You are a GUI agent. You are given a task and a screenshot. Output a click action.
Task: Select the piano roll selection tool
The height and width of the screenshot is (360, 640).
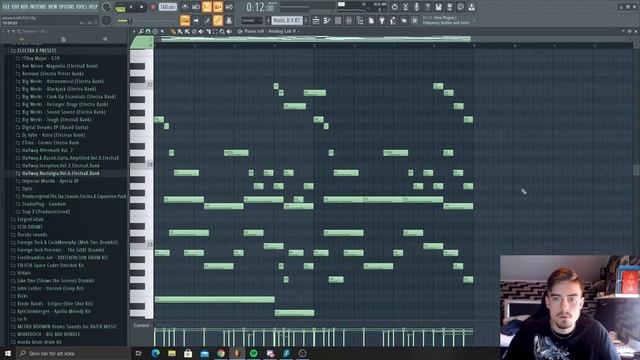coord(216,31)
